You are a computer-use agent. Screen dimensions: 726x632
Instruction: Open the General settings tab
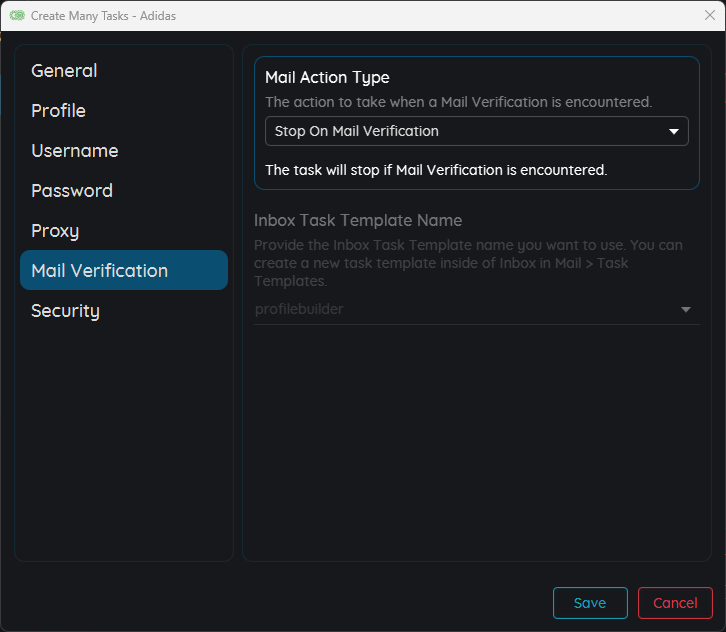[64, 71]
